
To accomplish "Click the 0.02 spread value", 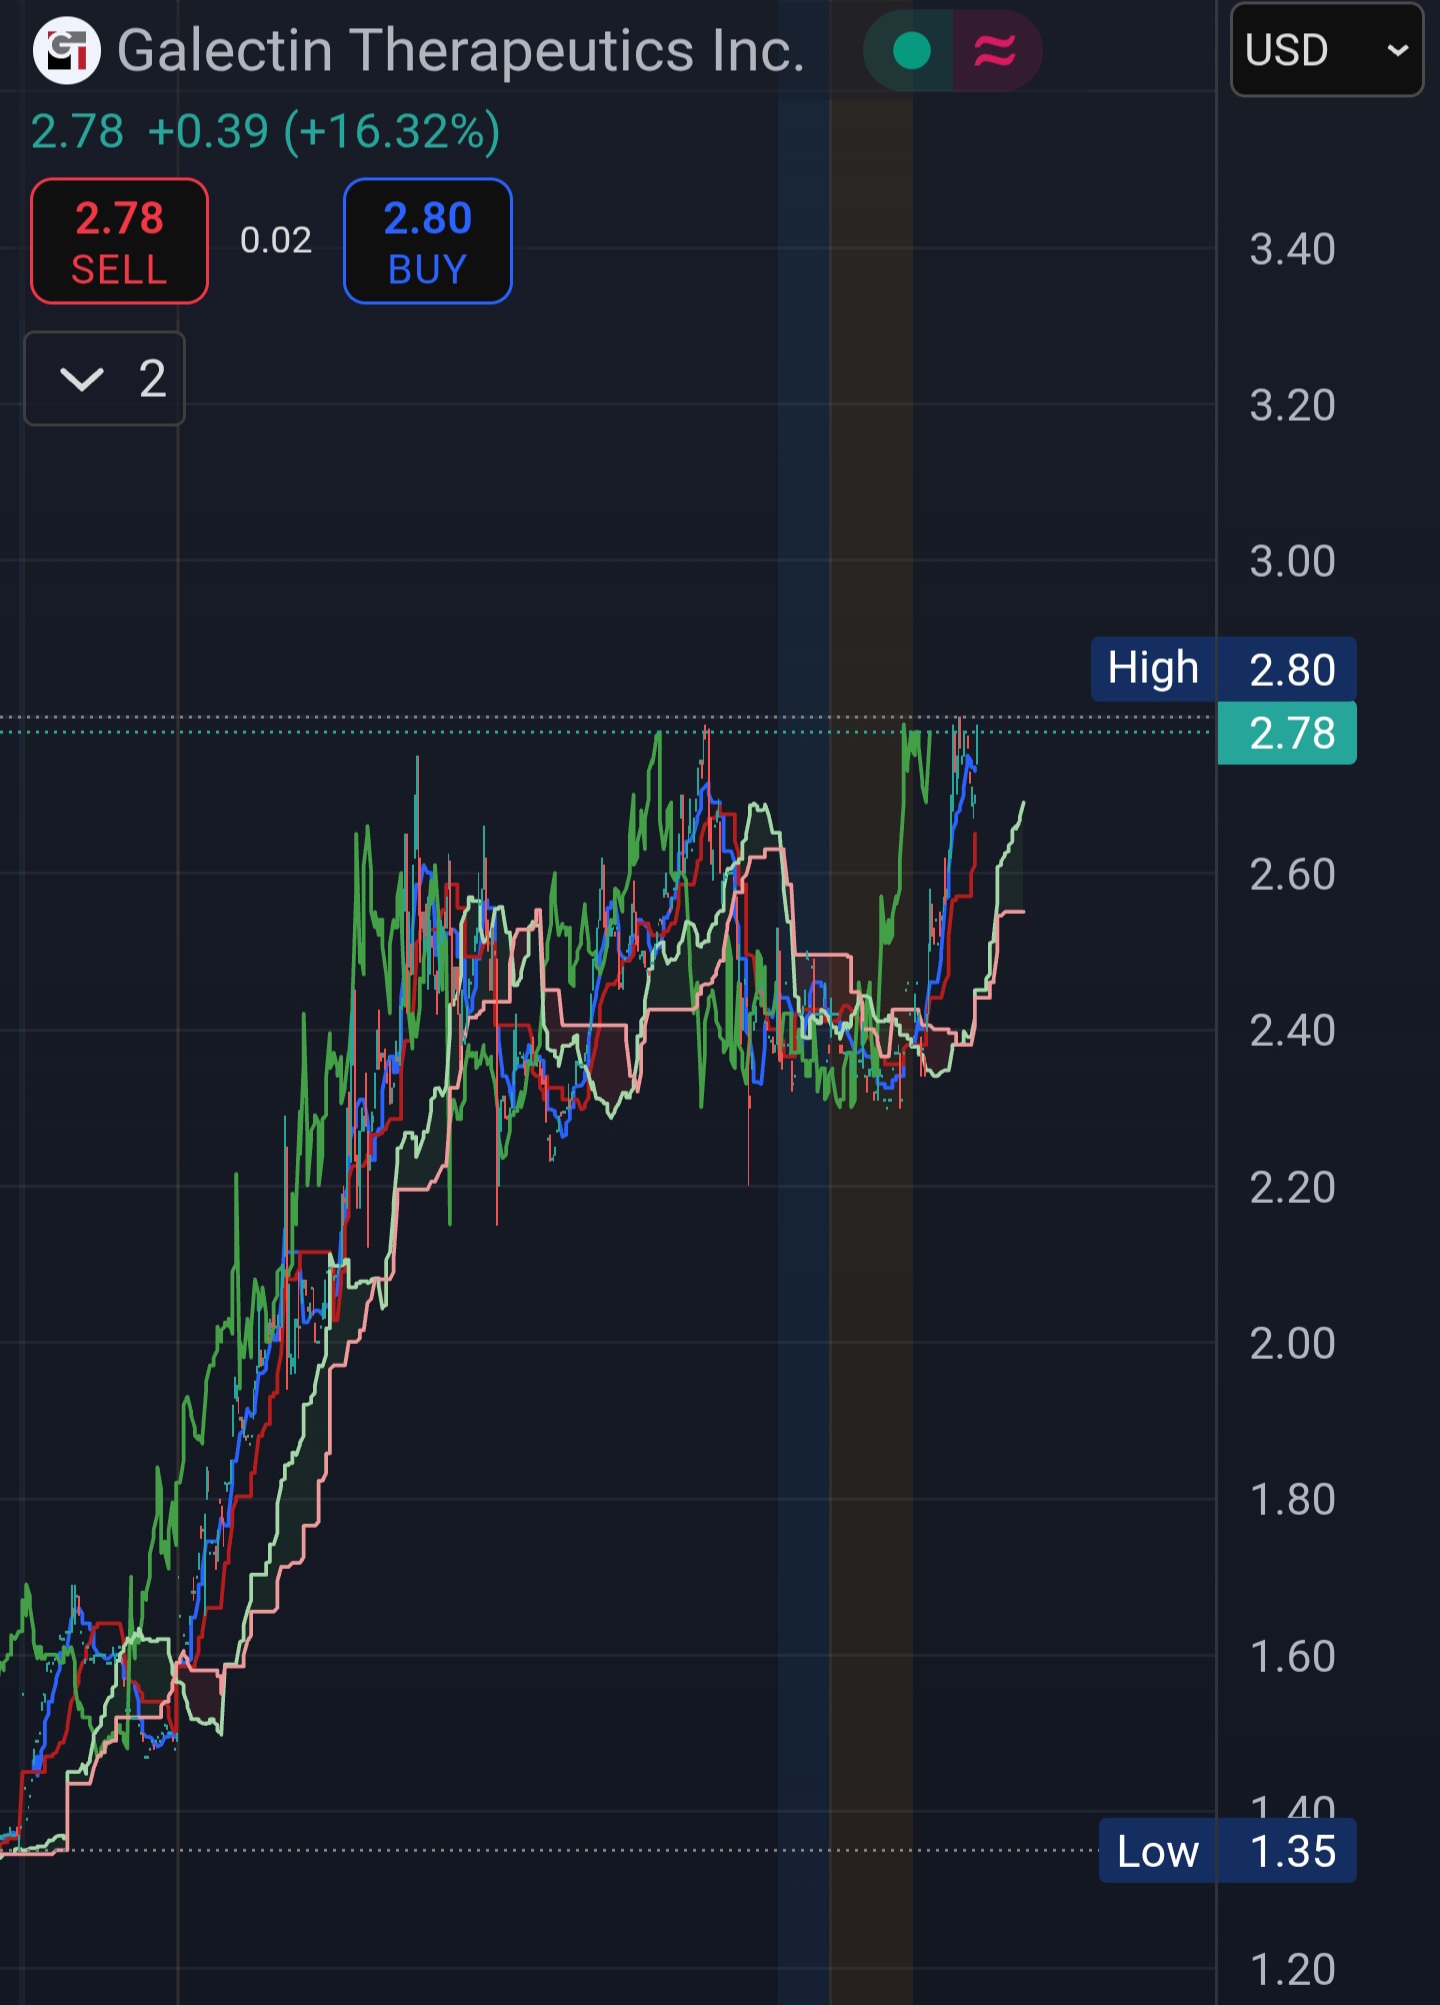I will coord(276,240).
